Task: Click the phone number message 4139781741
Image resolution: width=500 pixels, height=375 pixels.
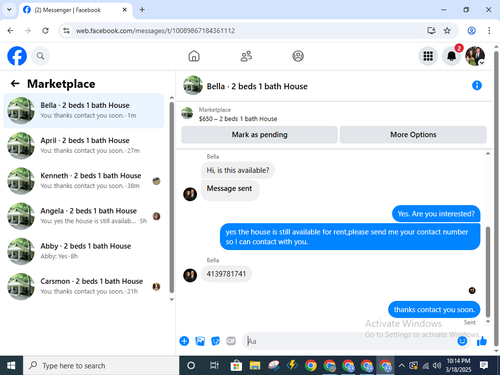Action: 226,274
